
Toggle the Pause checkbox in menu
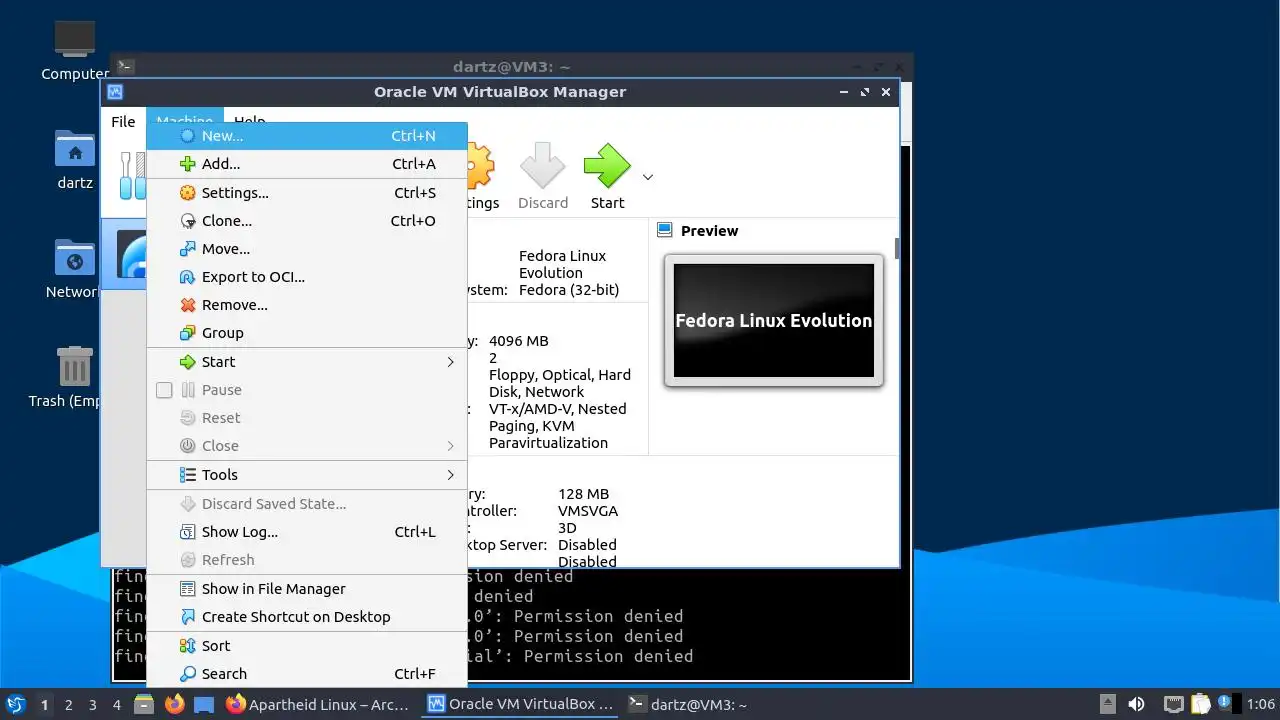[x=164, y=390]
